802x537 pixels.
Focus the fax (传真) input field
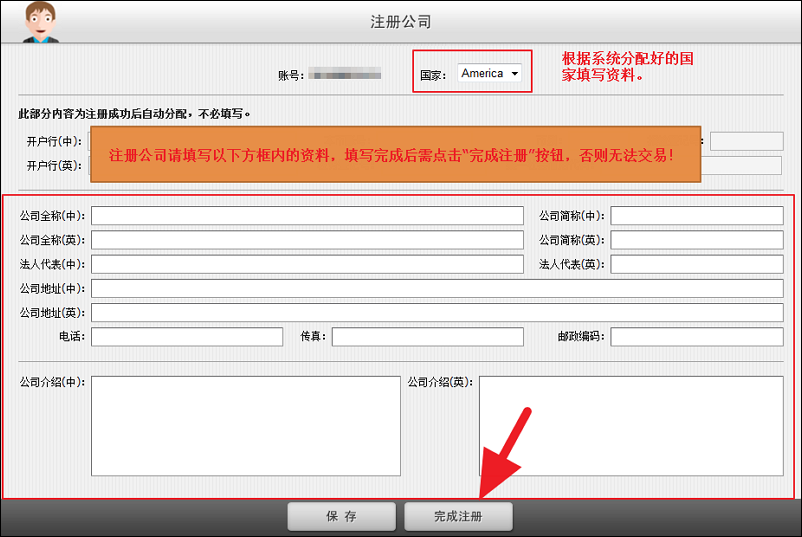click(427, 337)
